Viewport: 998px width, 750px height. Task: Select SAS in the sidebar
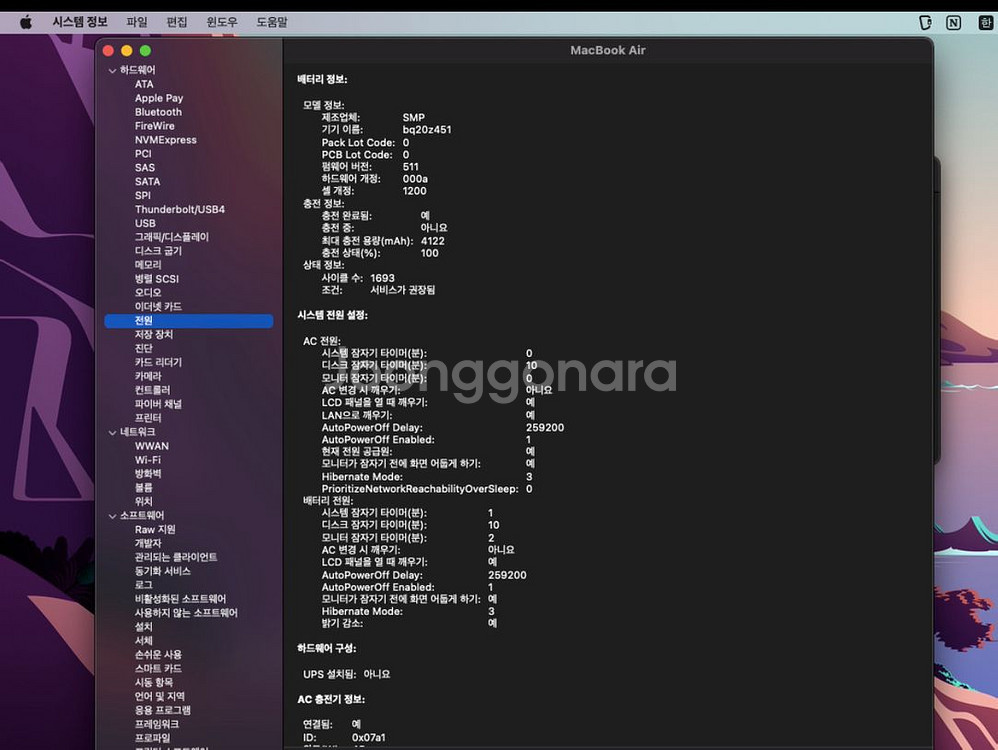144,168
